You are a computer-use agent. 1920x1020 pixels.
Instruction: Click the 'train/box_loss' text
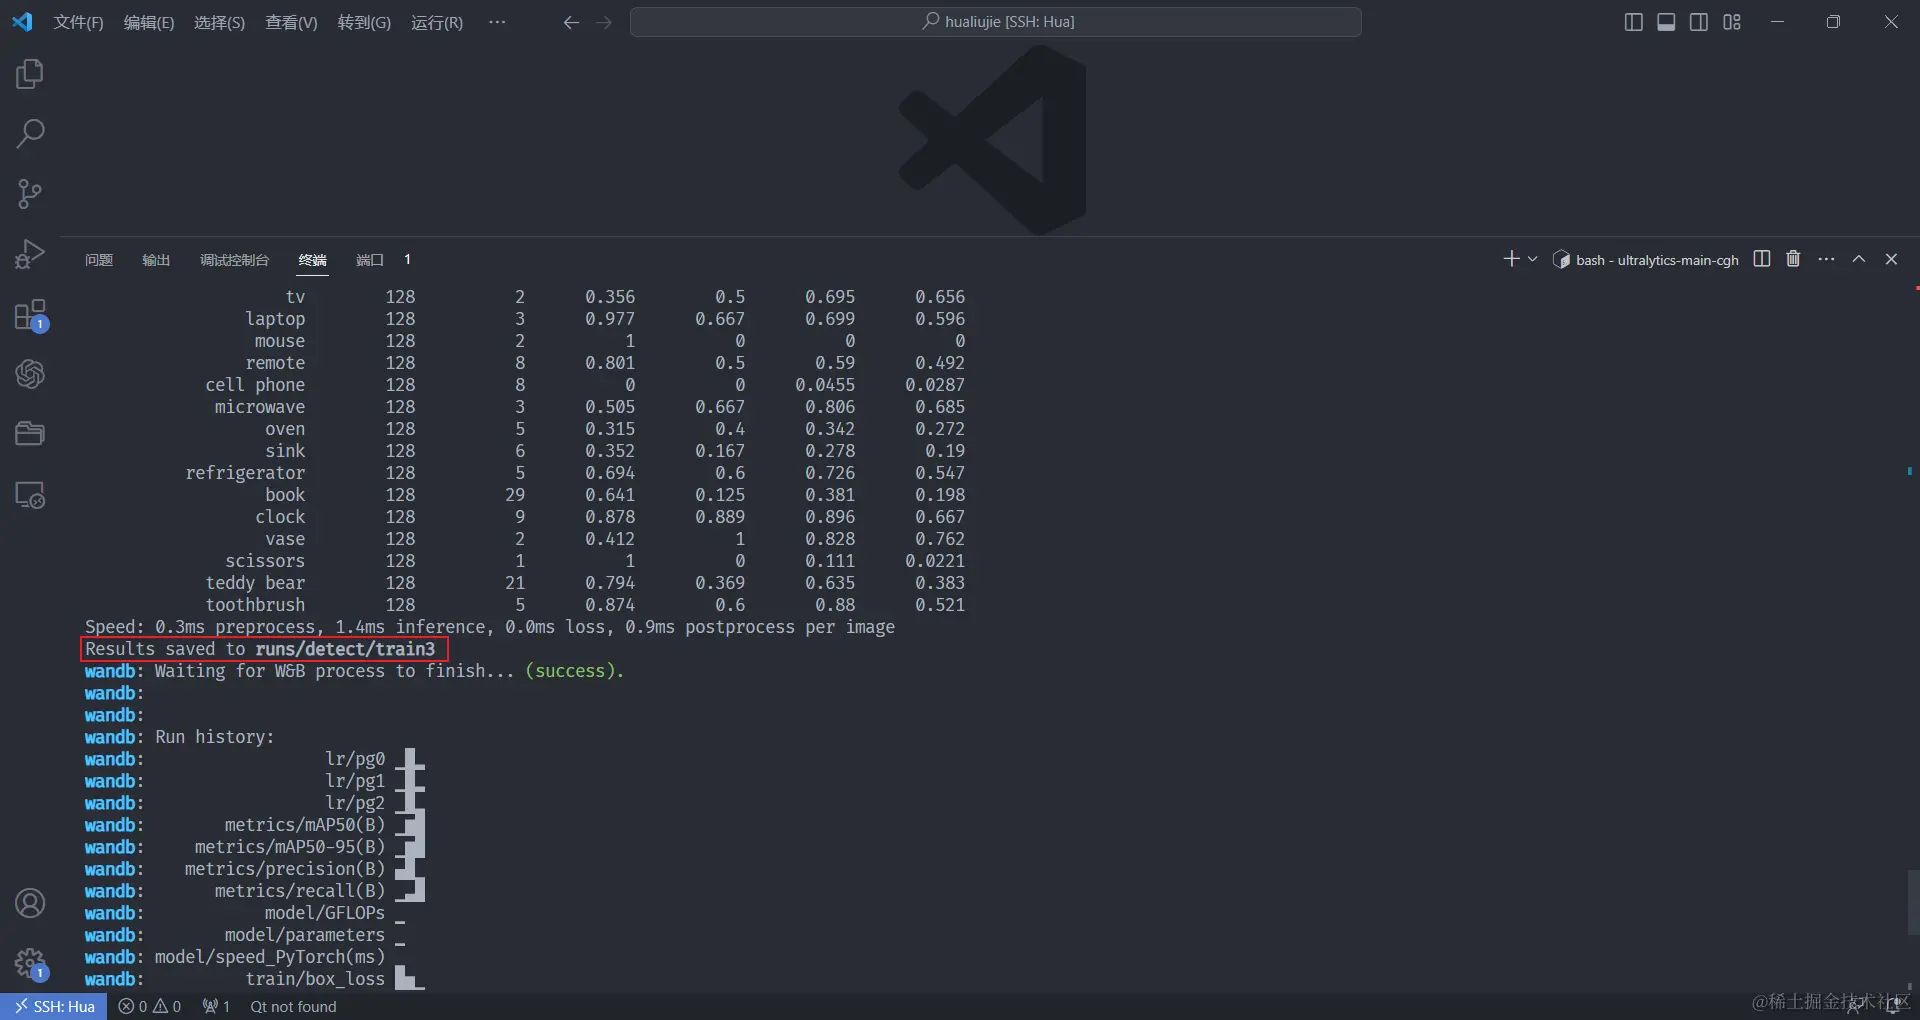[315, 979]
